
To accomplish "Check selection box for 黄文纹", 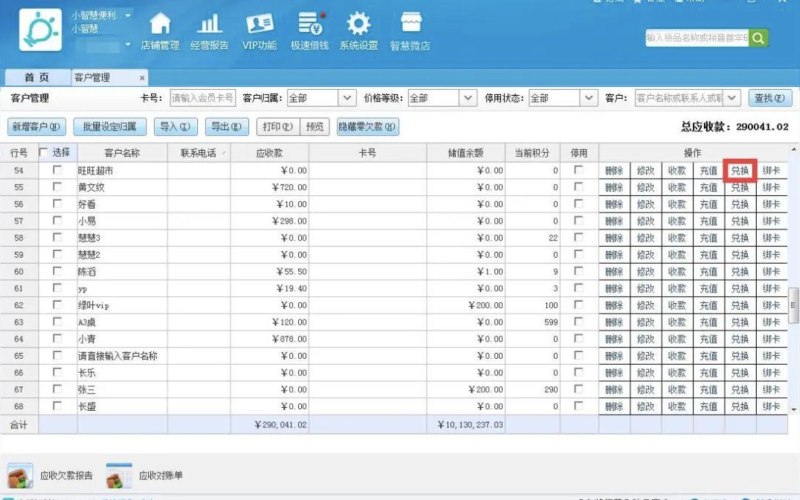I will pyautogui.click(x=57, y=187).
